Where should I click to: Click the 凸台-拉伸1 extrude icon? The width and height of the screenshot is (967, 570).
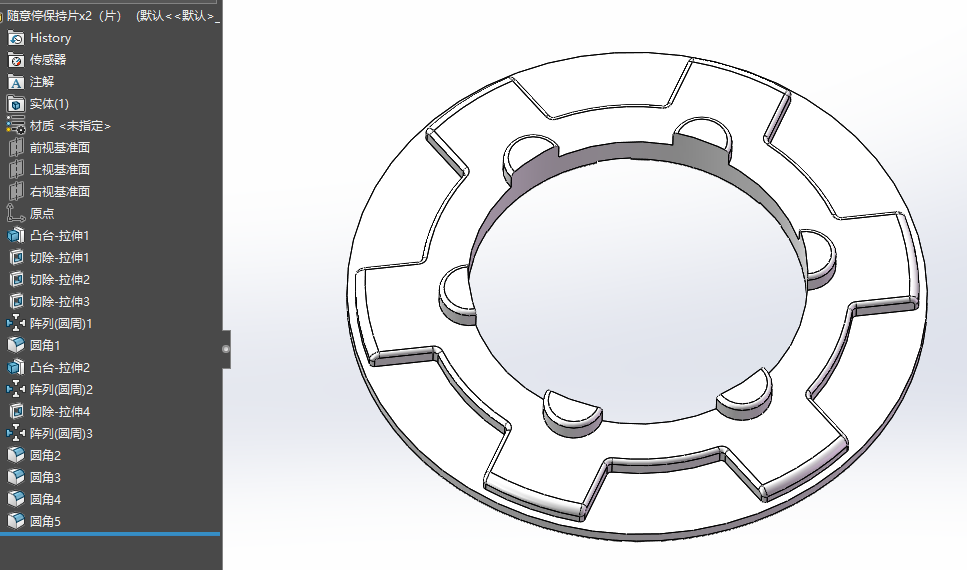[x=15, y=236]
